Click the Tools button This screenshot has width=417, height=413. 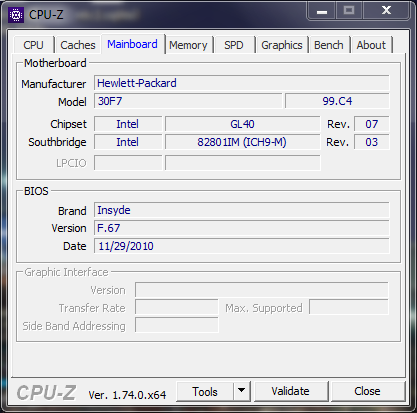click(205, 392)
